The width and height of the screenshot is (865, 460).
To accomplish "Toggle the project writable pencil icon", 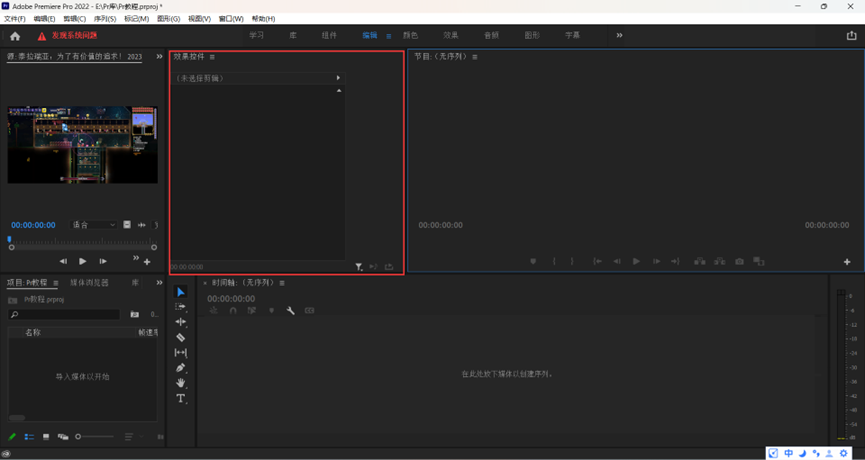I will tap(12, 437).
